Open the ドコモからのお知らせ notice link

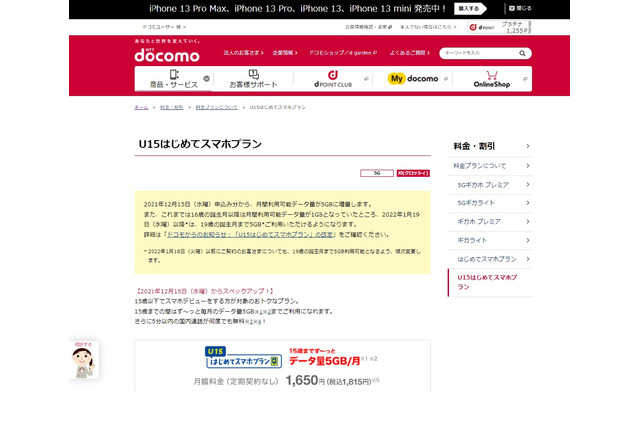[251, 235]
